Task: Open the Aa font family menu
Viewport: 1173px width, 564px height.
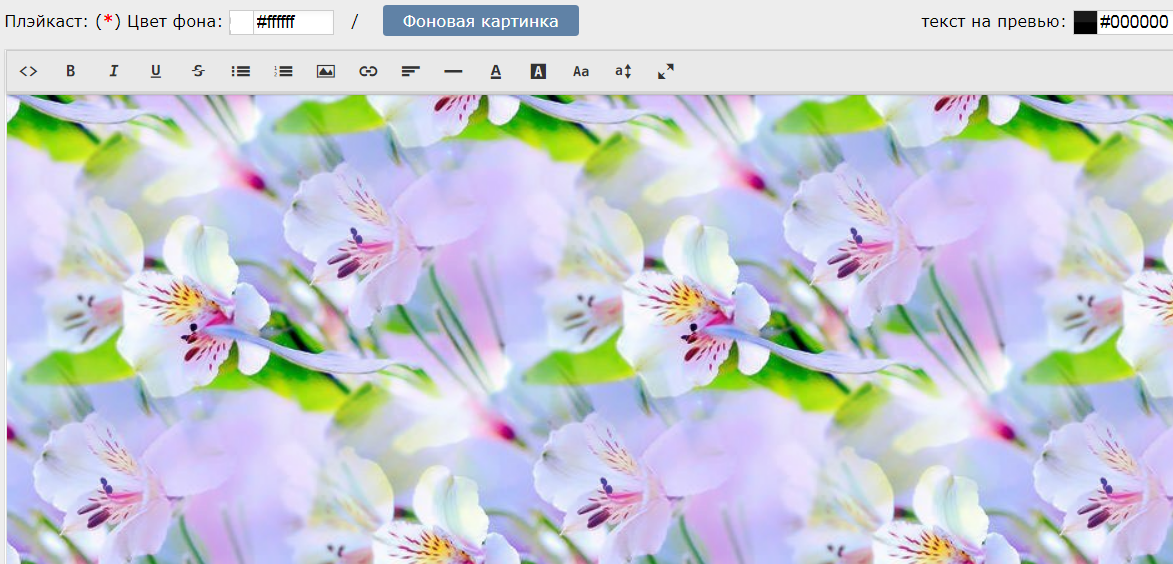Action: [581, 71]
